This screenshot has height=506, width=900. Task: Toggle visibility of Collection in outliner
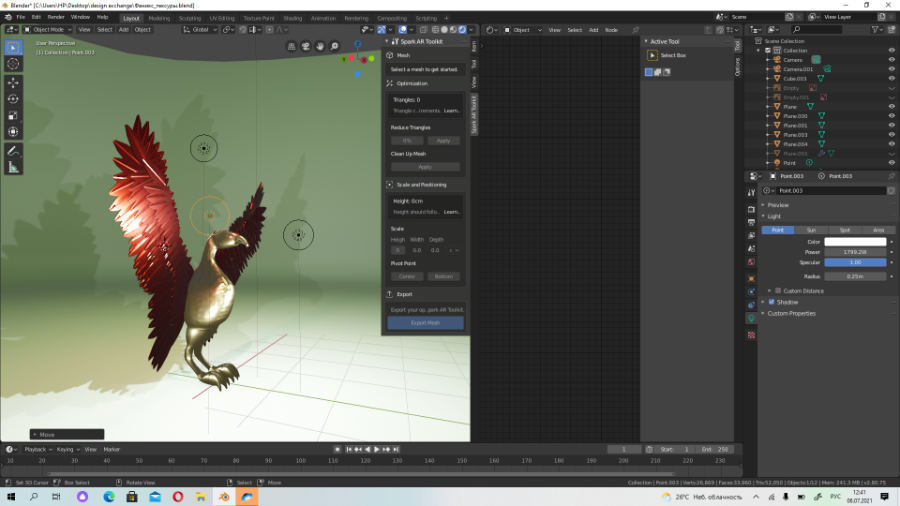[891, 50]
